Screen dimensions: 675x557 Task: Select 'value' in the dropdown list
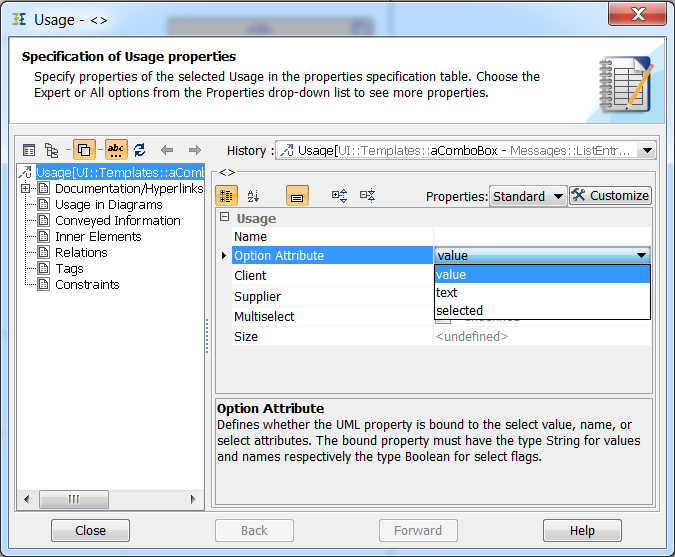[542, 274]
